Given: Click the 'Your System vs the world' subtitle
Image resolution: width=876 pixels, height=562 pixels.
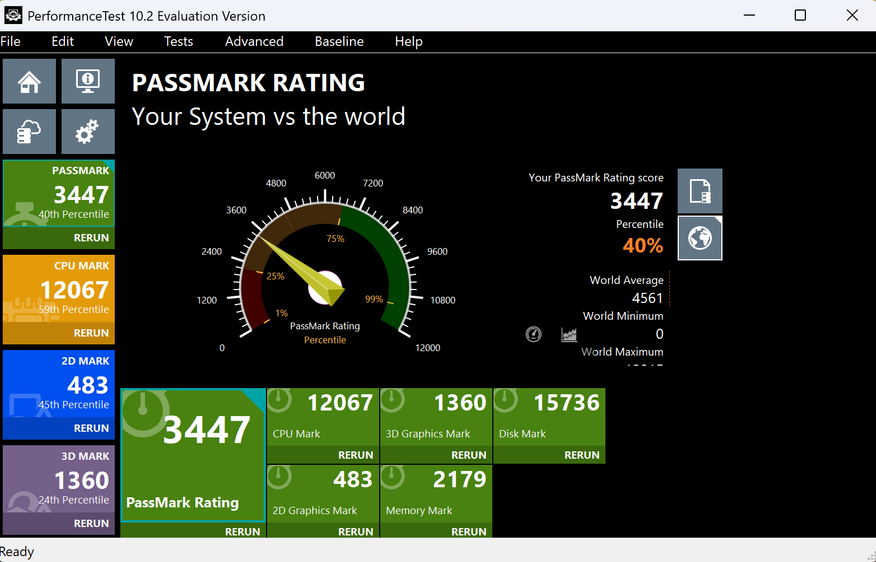Looking at the screenshot, I should [268, 117].
